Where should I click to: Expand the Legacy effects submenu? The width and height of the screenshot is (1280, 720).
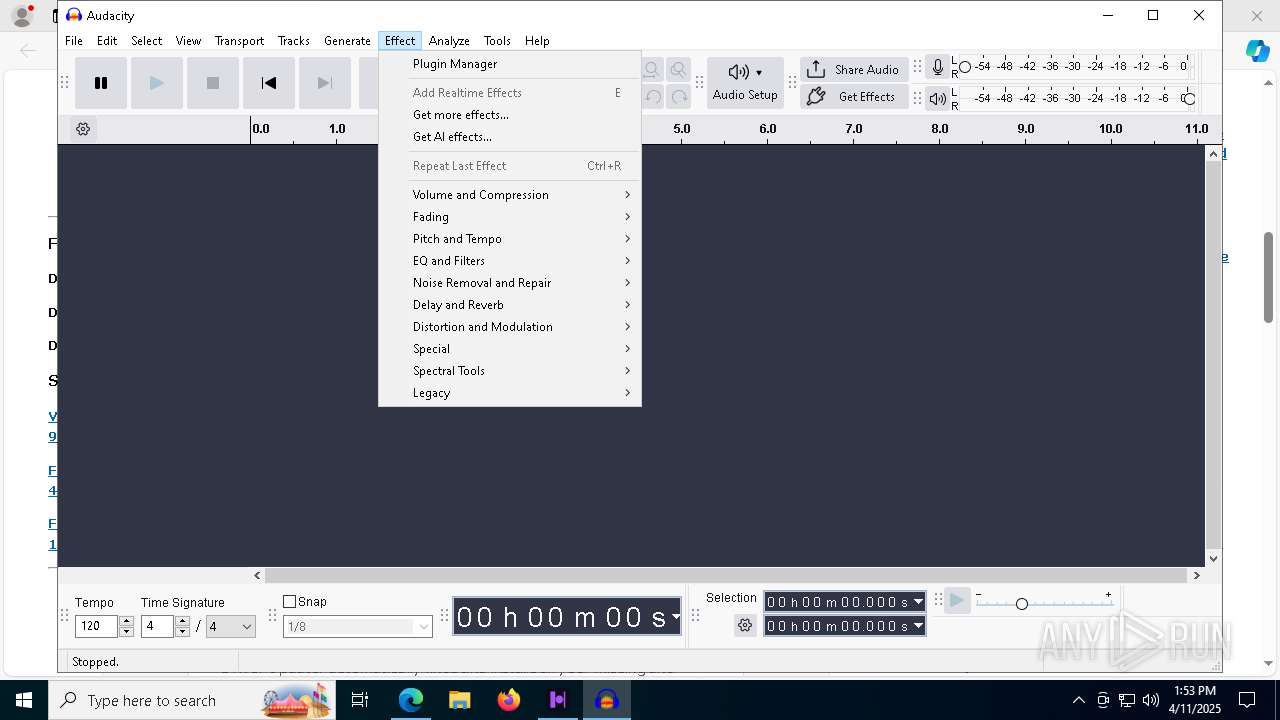510,393
